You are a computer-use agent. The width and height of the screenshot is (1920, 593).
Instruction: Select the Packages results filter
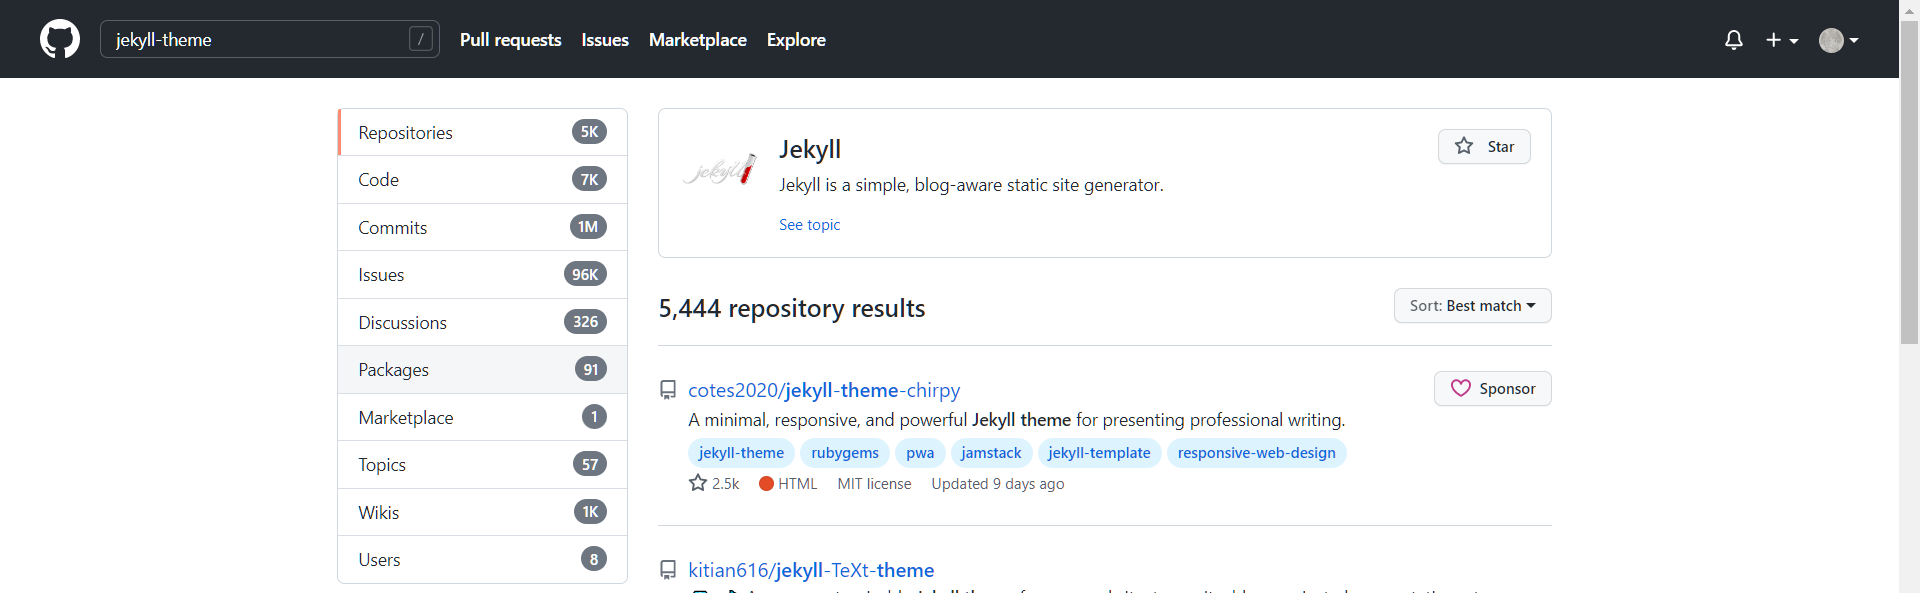pyautogui.click(x=483, y=370)
